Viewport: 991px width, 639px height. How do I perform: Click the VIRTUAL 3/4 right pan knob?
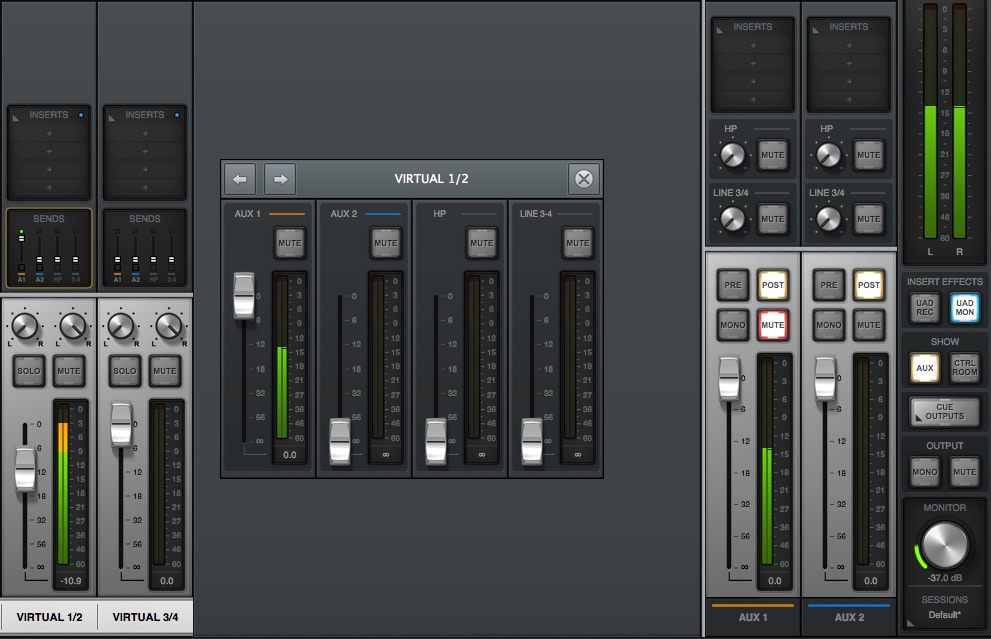169,325
